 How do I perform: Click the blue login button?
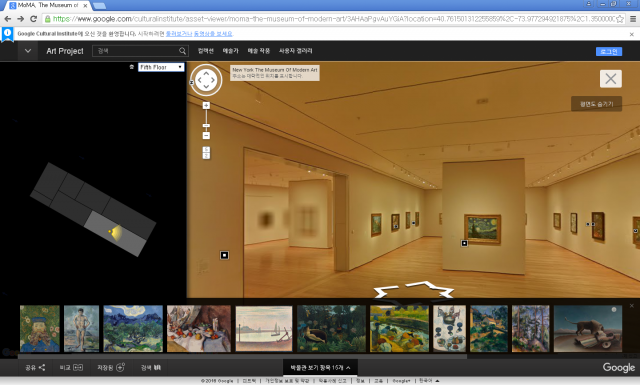click(609, 51)
